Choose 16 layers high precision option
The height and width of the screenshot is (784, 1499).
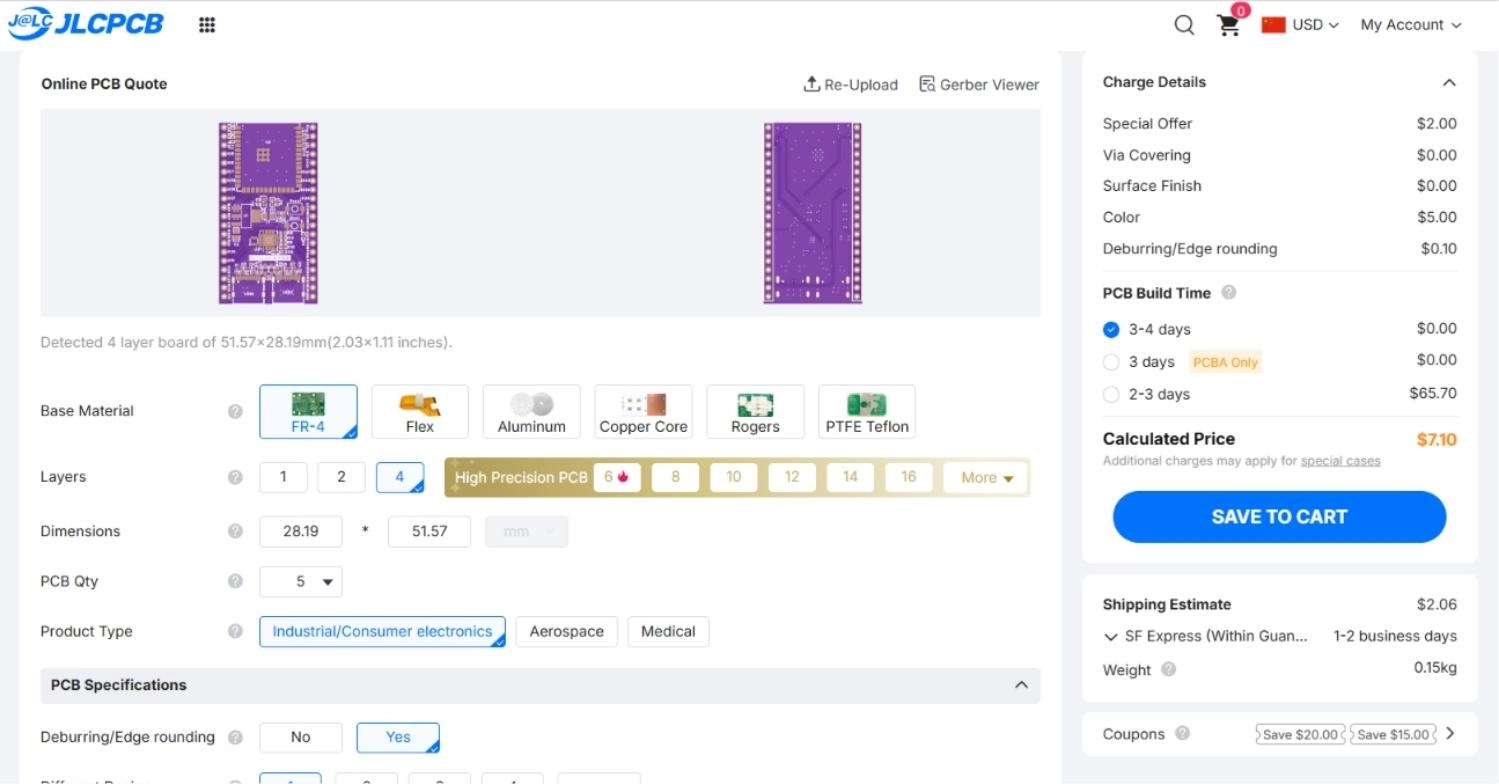[908, 477]
